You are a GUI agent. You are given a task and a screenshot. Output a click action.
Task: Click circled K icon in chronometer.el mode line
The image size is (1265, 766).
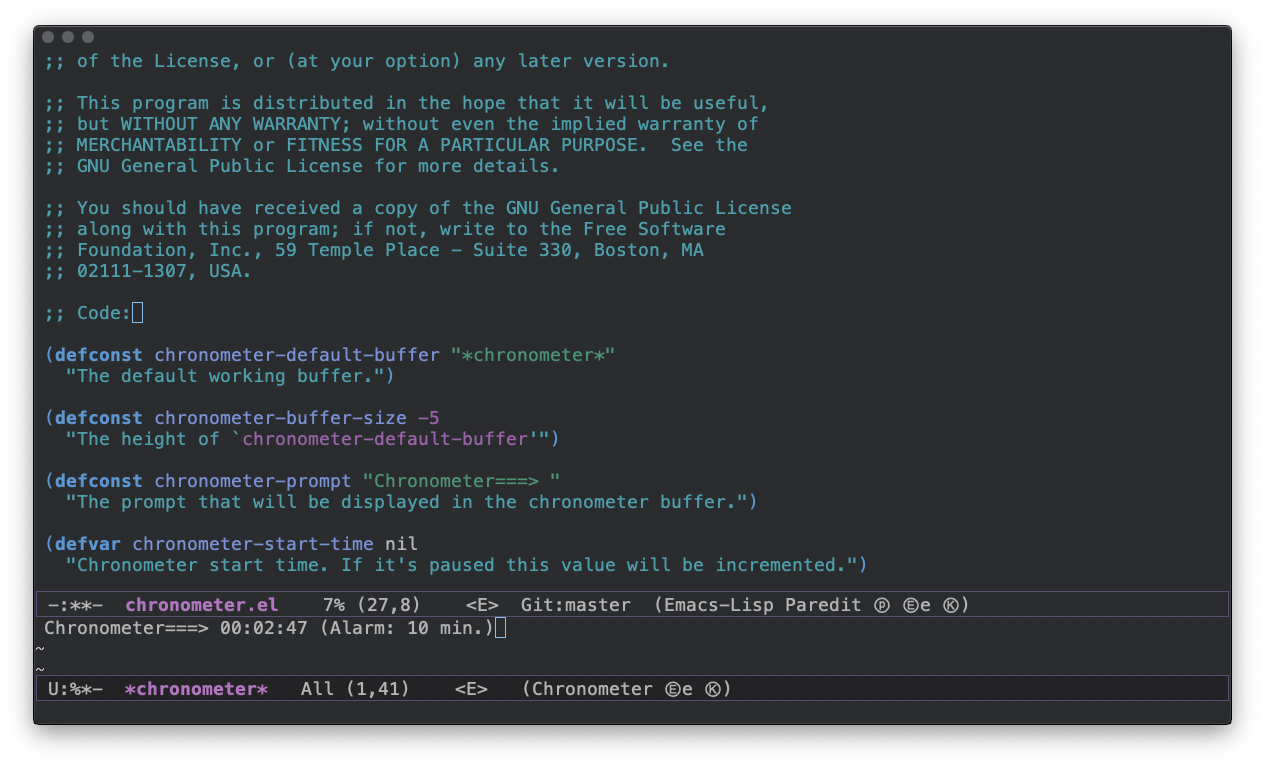pos(951,605)
